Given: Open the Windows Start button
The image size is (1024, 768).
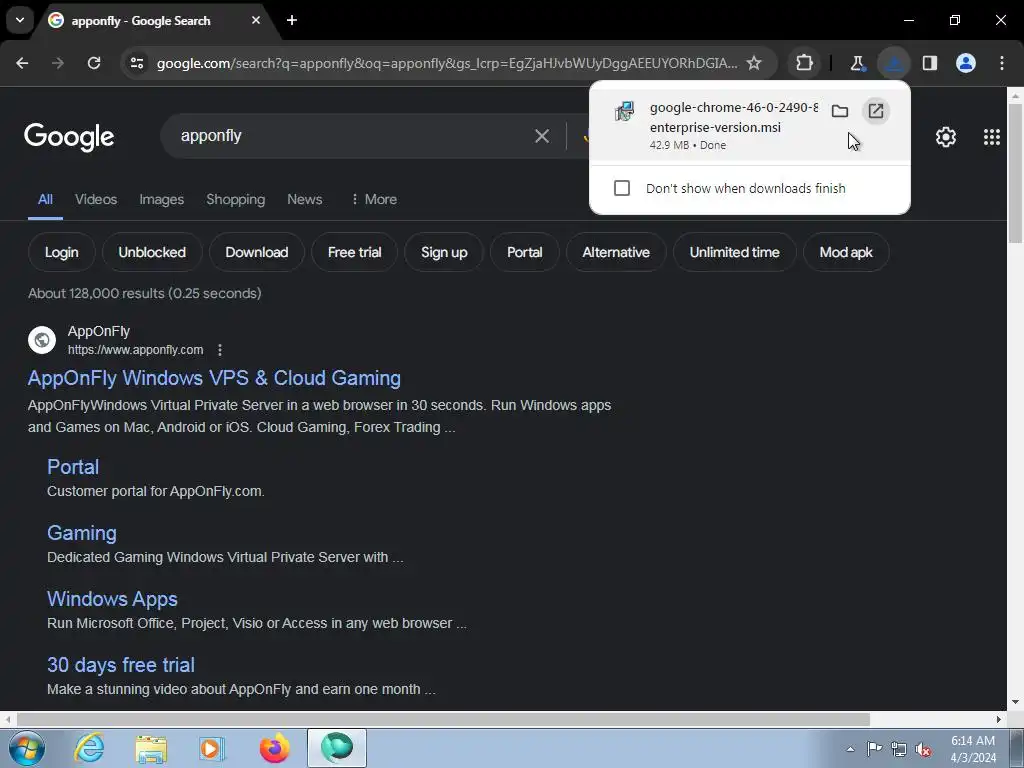Looking at the screenshot, I should (x=27, y=748).
